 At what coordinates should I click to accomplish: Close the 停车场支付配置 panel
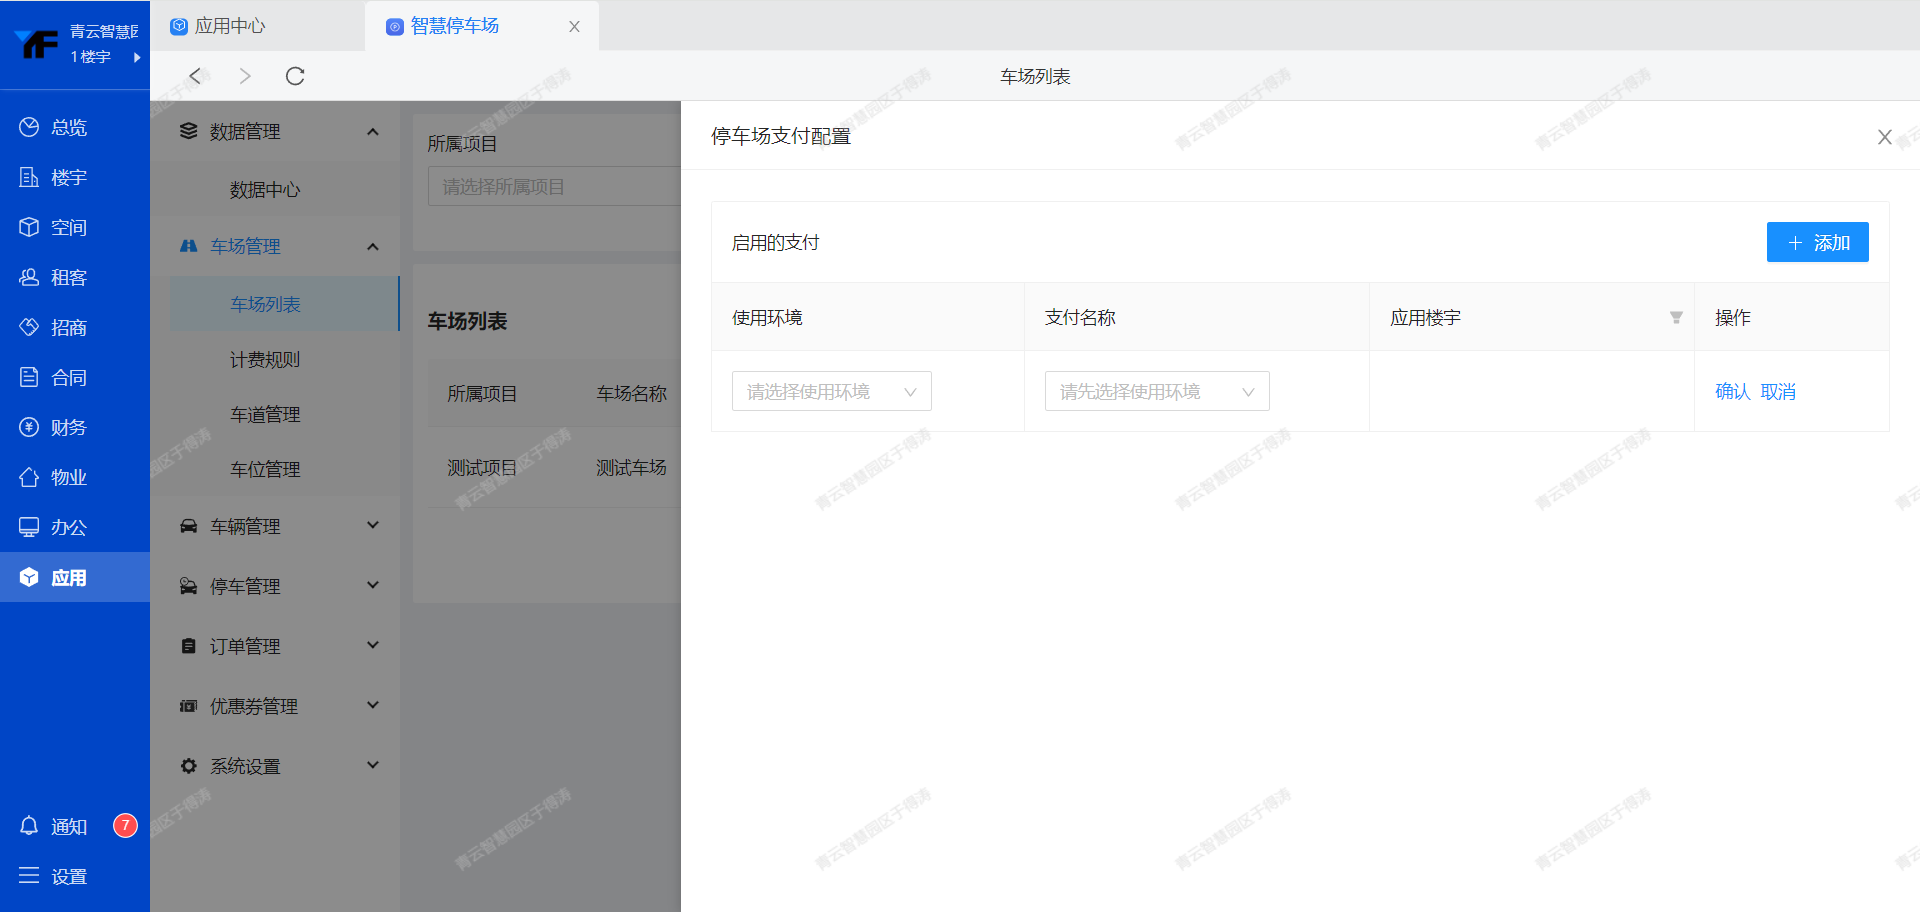point(1884,137)
